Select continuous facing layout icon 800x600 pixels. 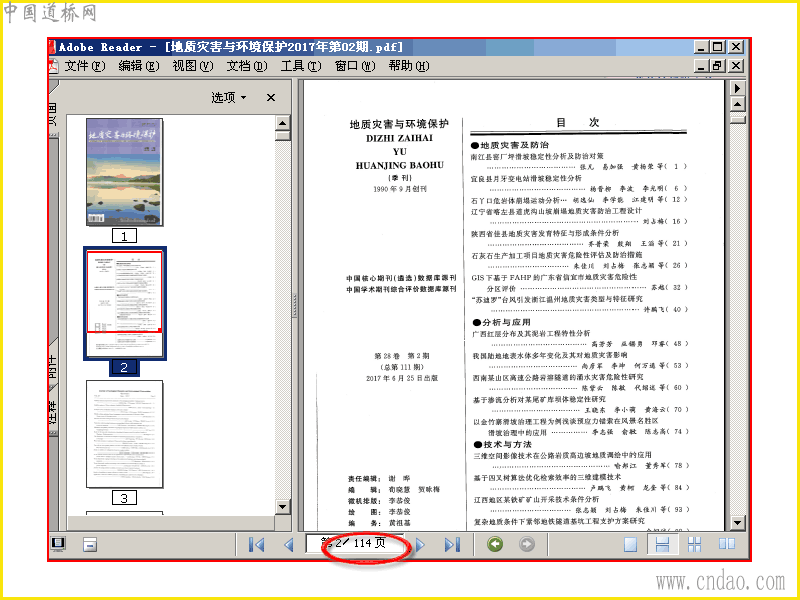[x=694, y=544]
